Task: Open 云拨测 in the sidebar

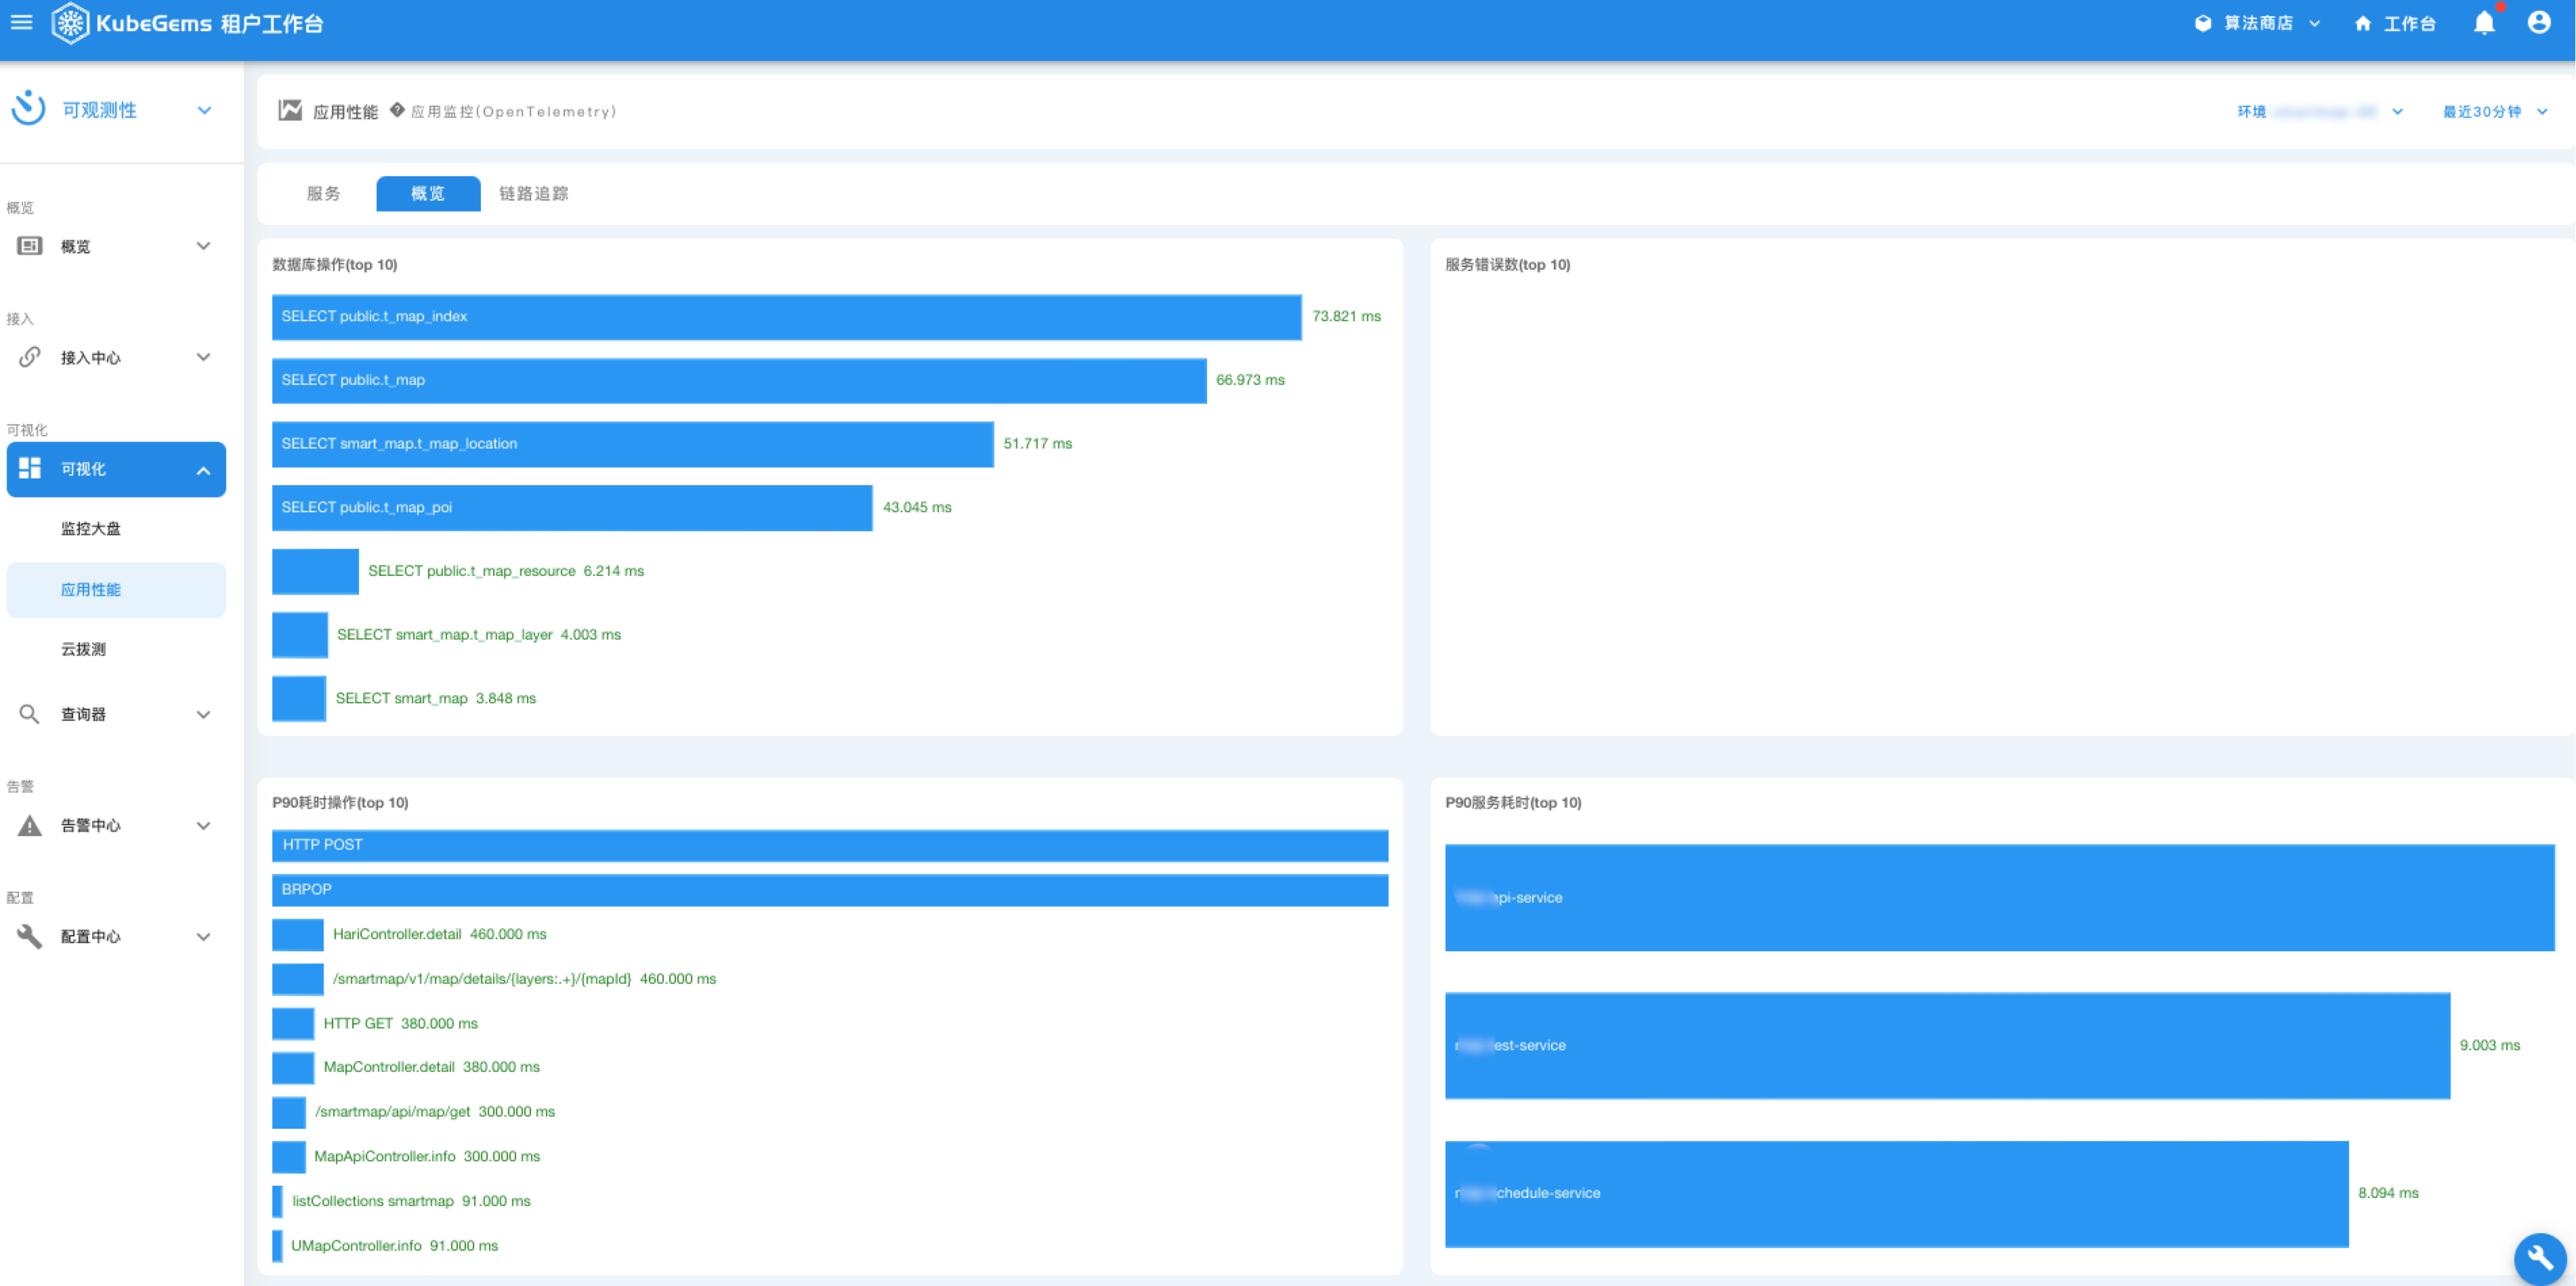Action: coord(84,649)
